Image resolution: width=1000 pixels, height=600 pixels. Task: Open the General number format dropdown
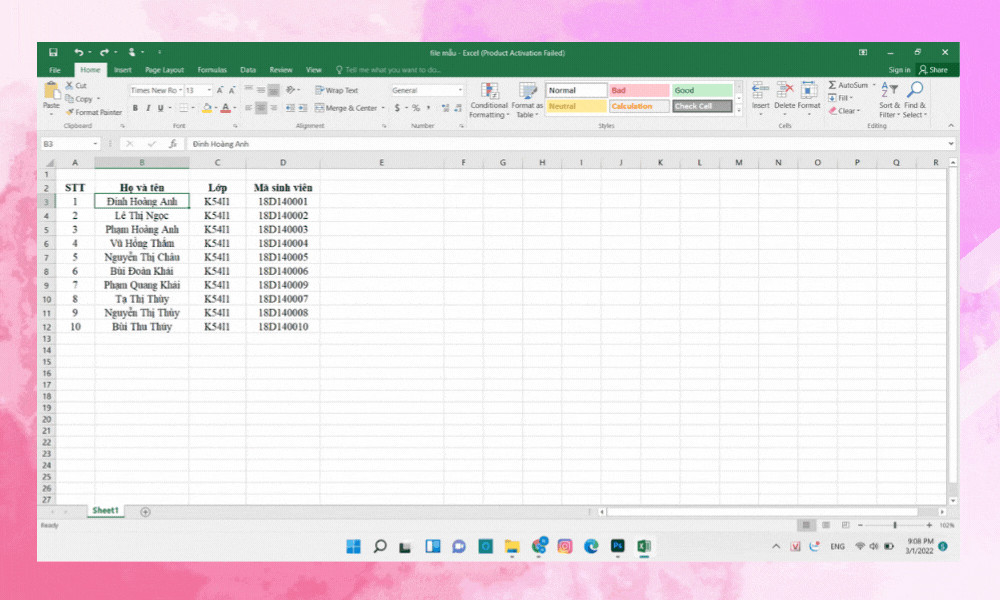pos(460,90)
